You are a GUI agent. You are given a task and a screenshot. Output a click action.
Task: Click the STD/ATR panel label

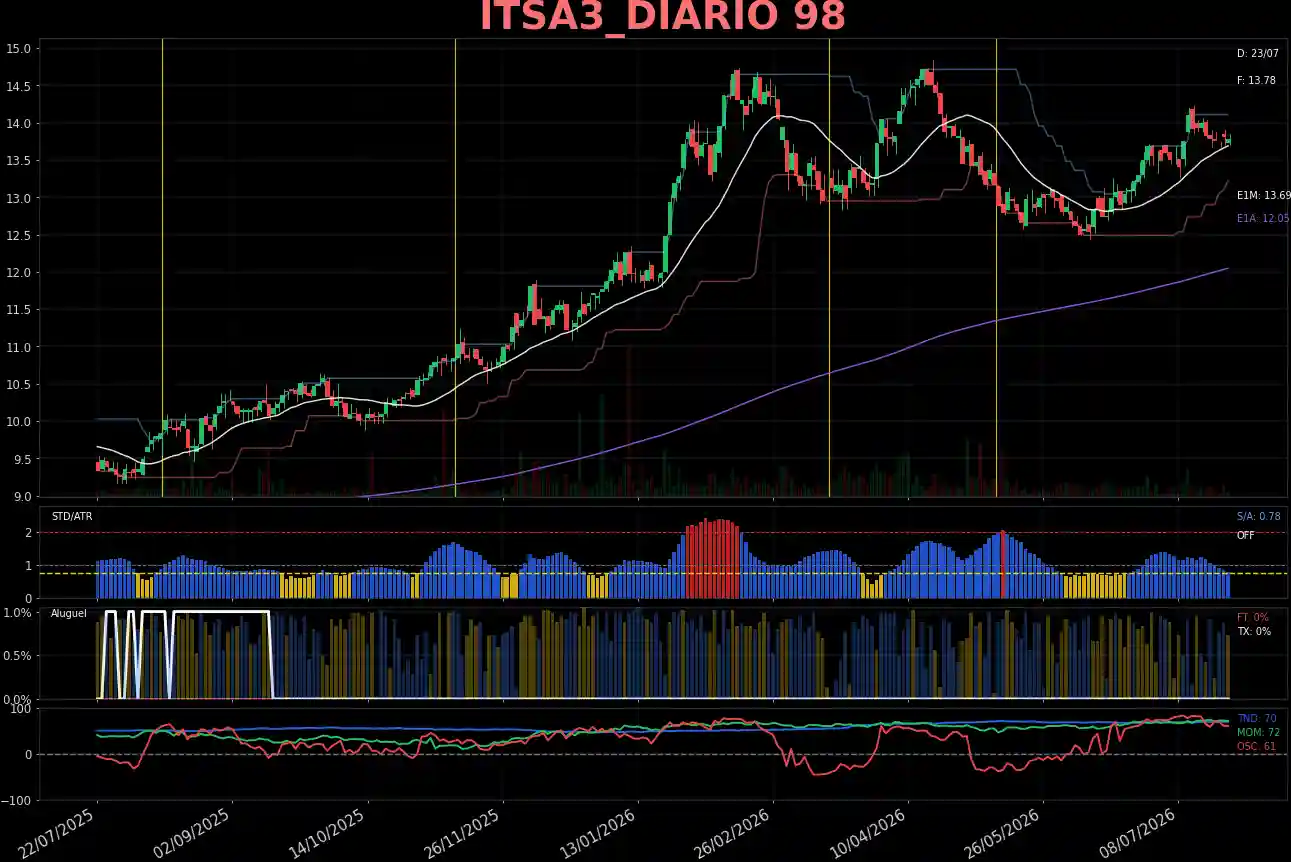point(71,517)
